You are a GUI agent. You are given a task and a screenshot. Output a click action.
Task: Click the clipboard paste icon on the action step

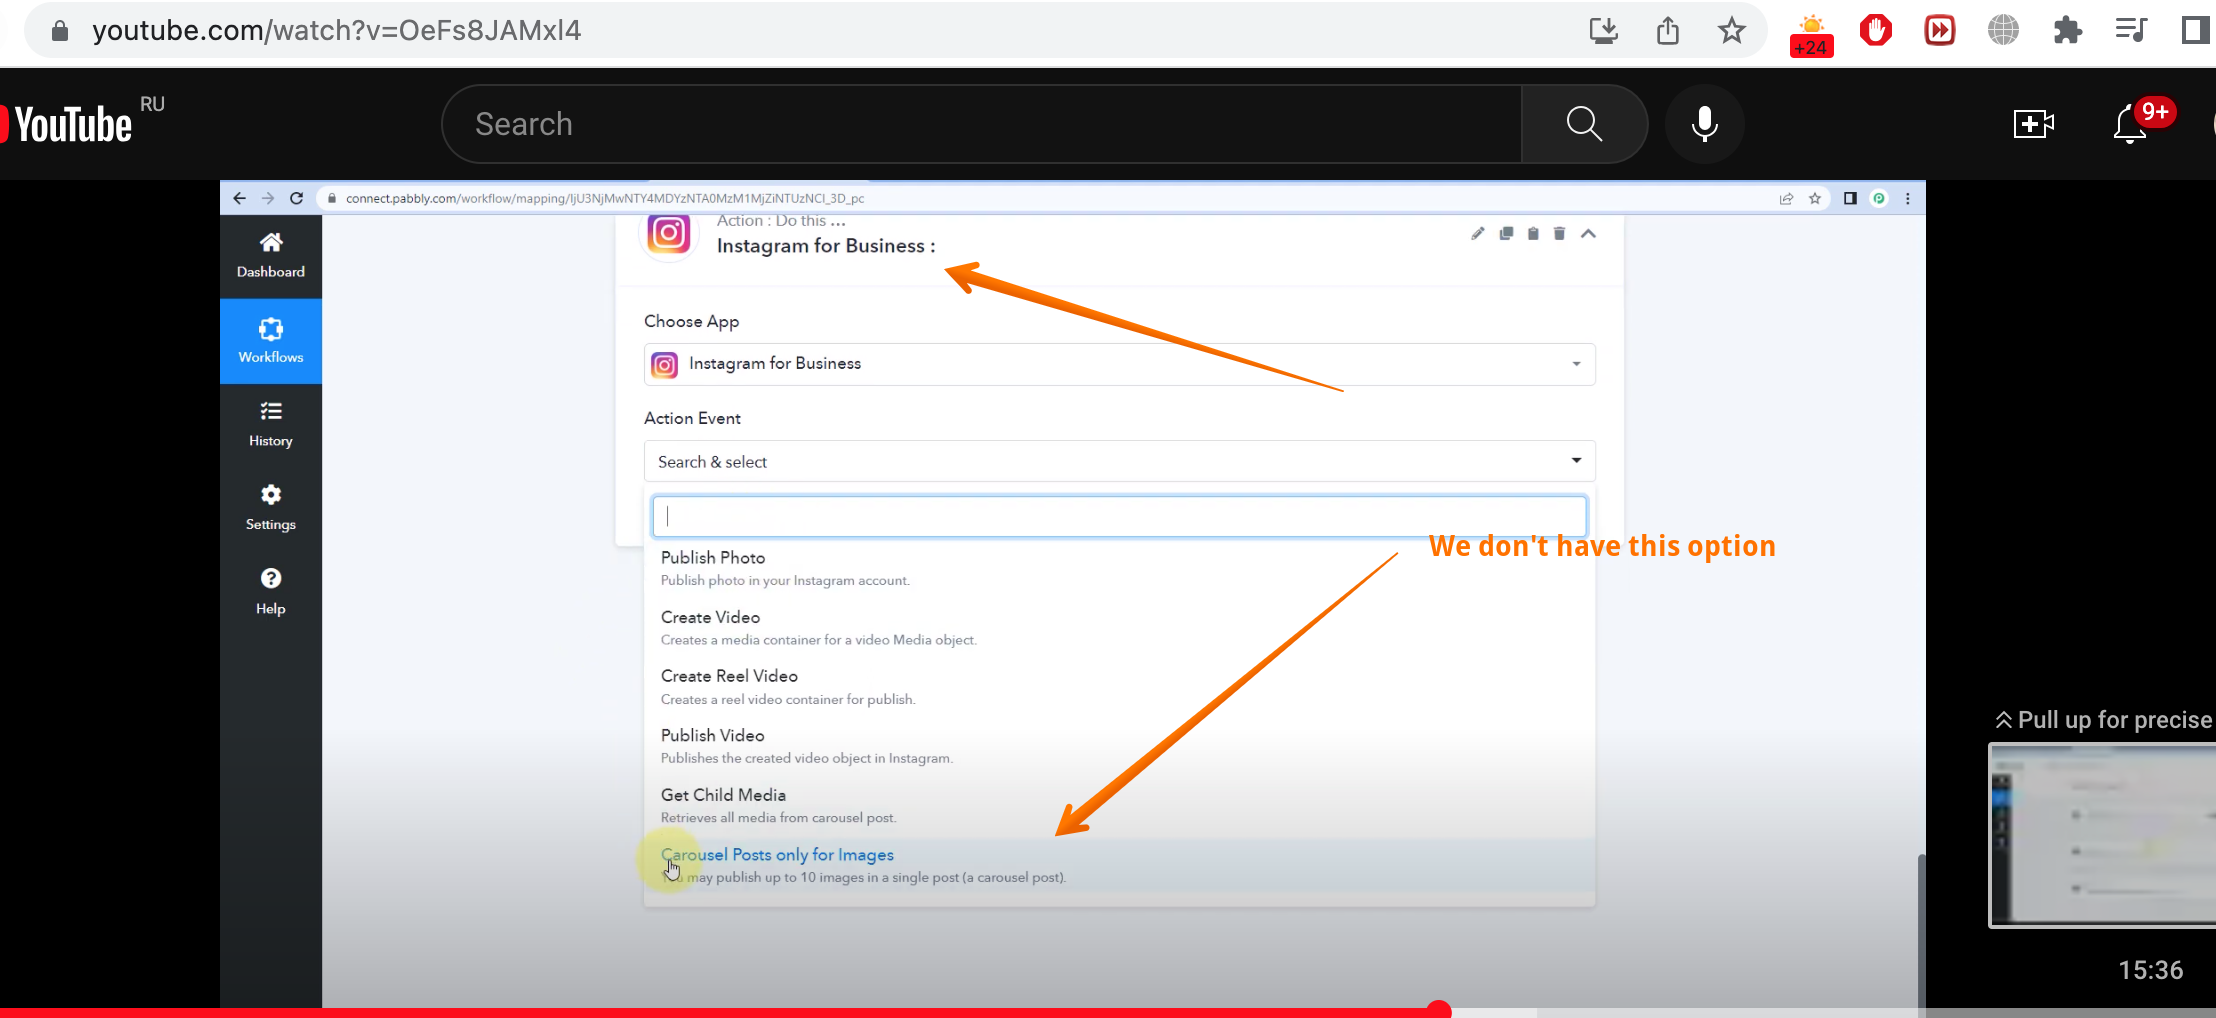[x=1533, y=234]
